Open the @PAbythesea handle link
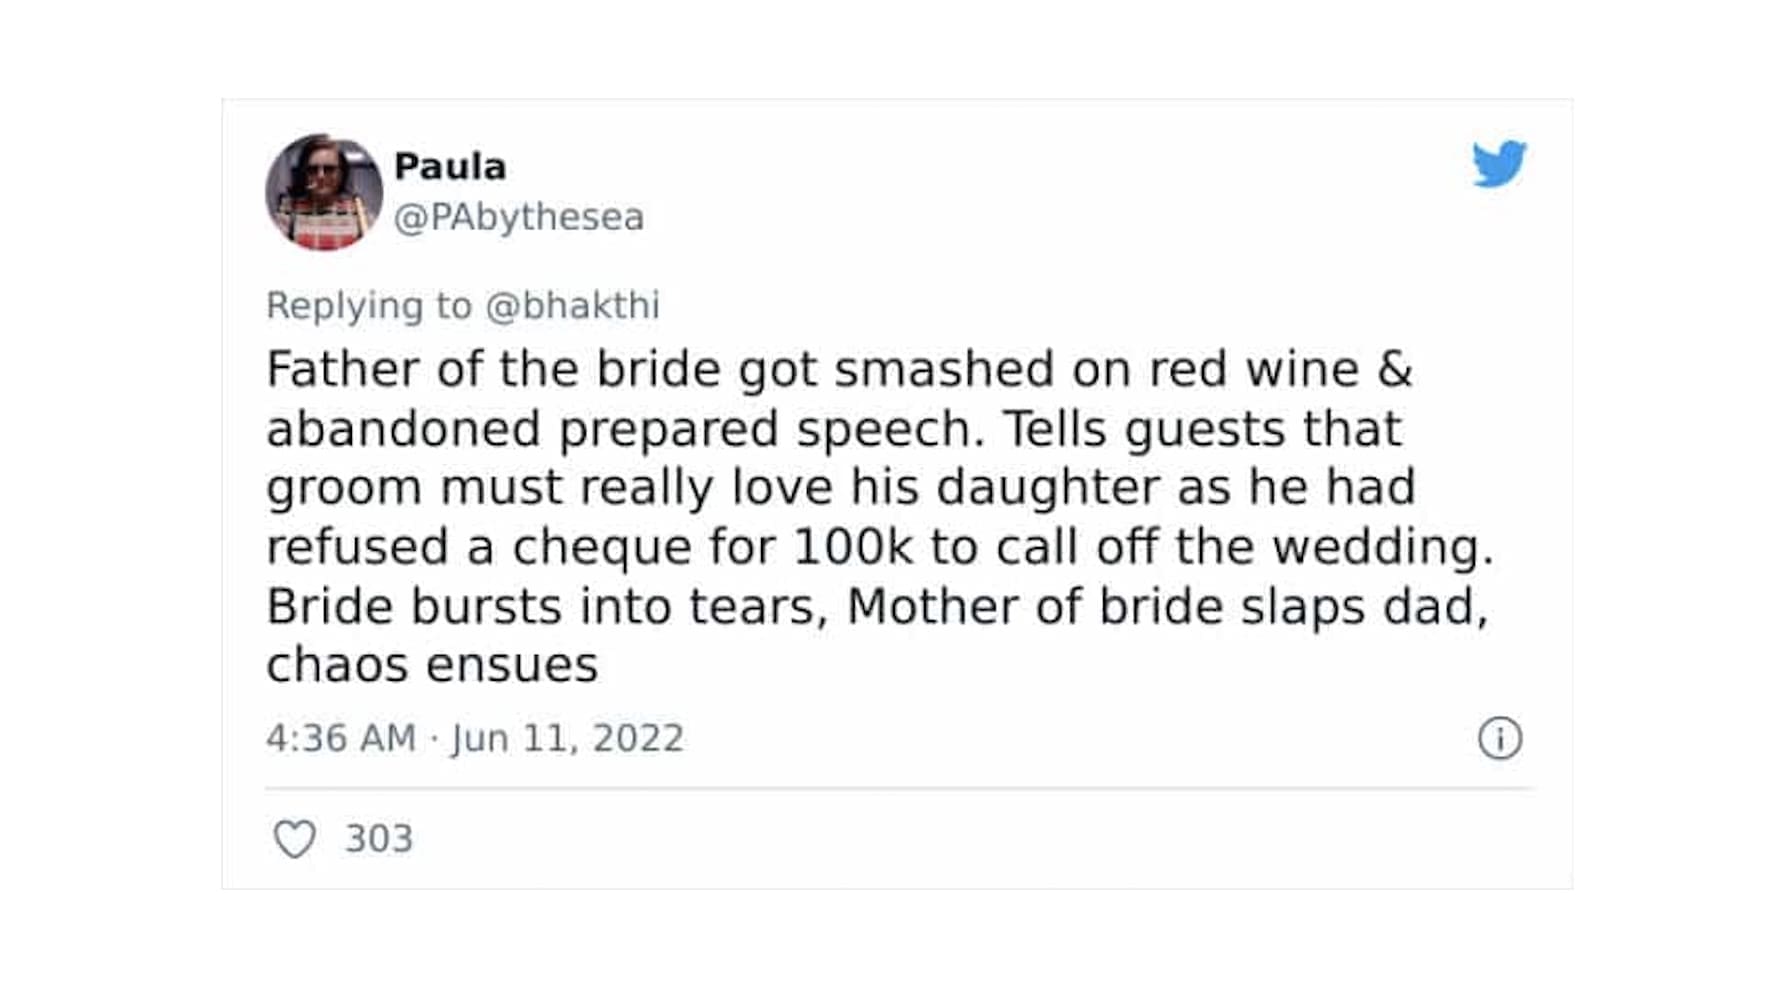Image resolution: width=1784 pixels, height=988 pixels. point(519,217)
